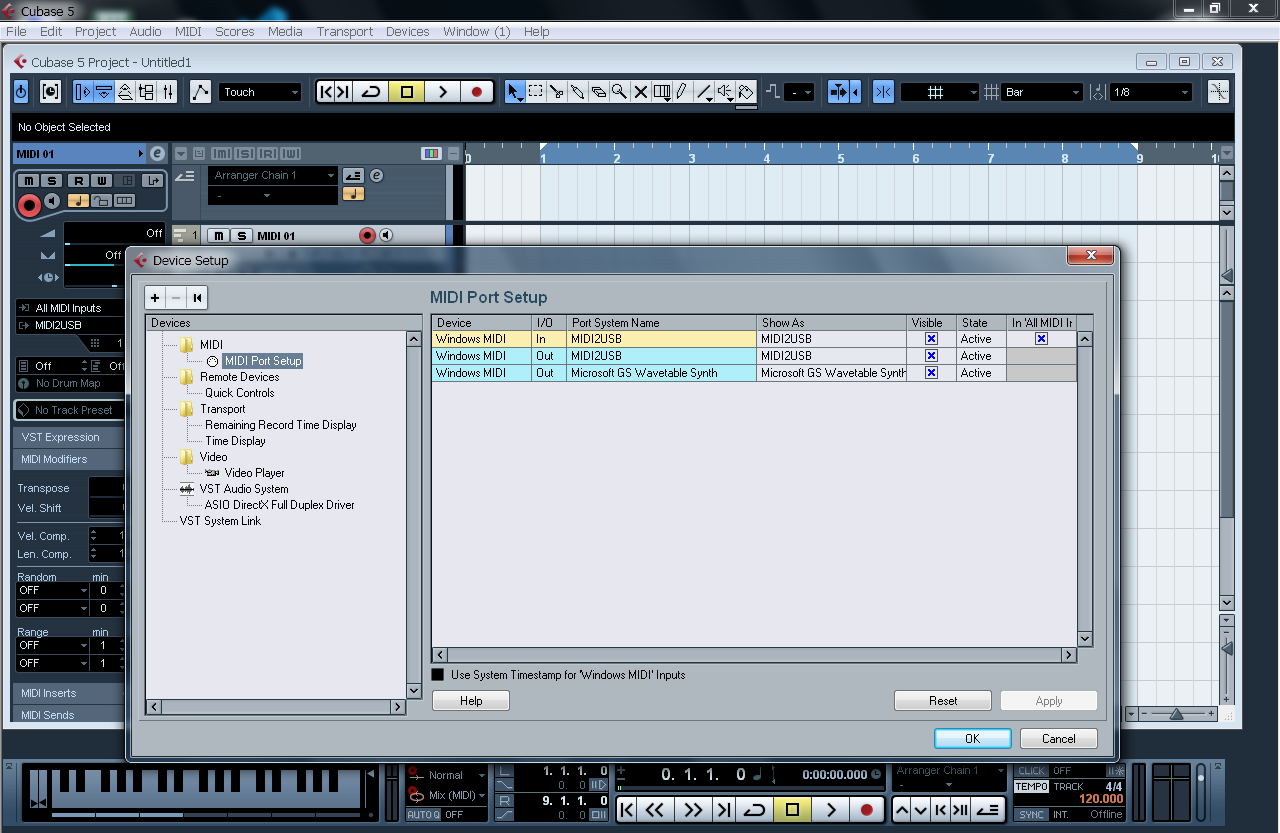Toggle Visible checkbox for Microsoft GS Wavetable Synth
The width and height of the screenshot is (1280, 833).
931,373
